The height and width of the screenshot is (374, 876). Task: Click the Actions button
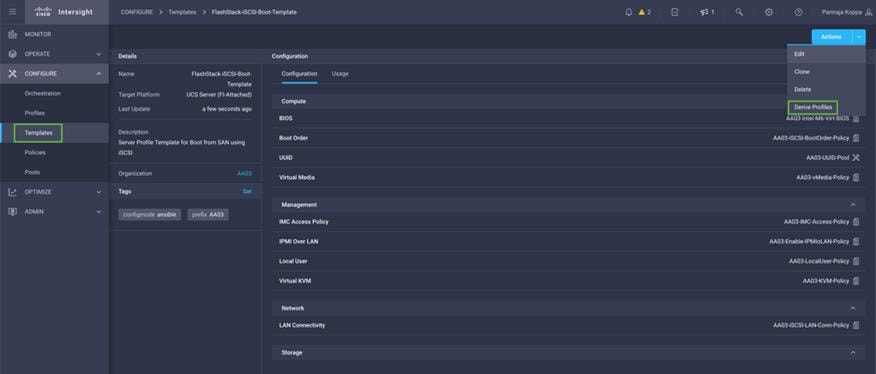[x=831, y=37]
